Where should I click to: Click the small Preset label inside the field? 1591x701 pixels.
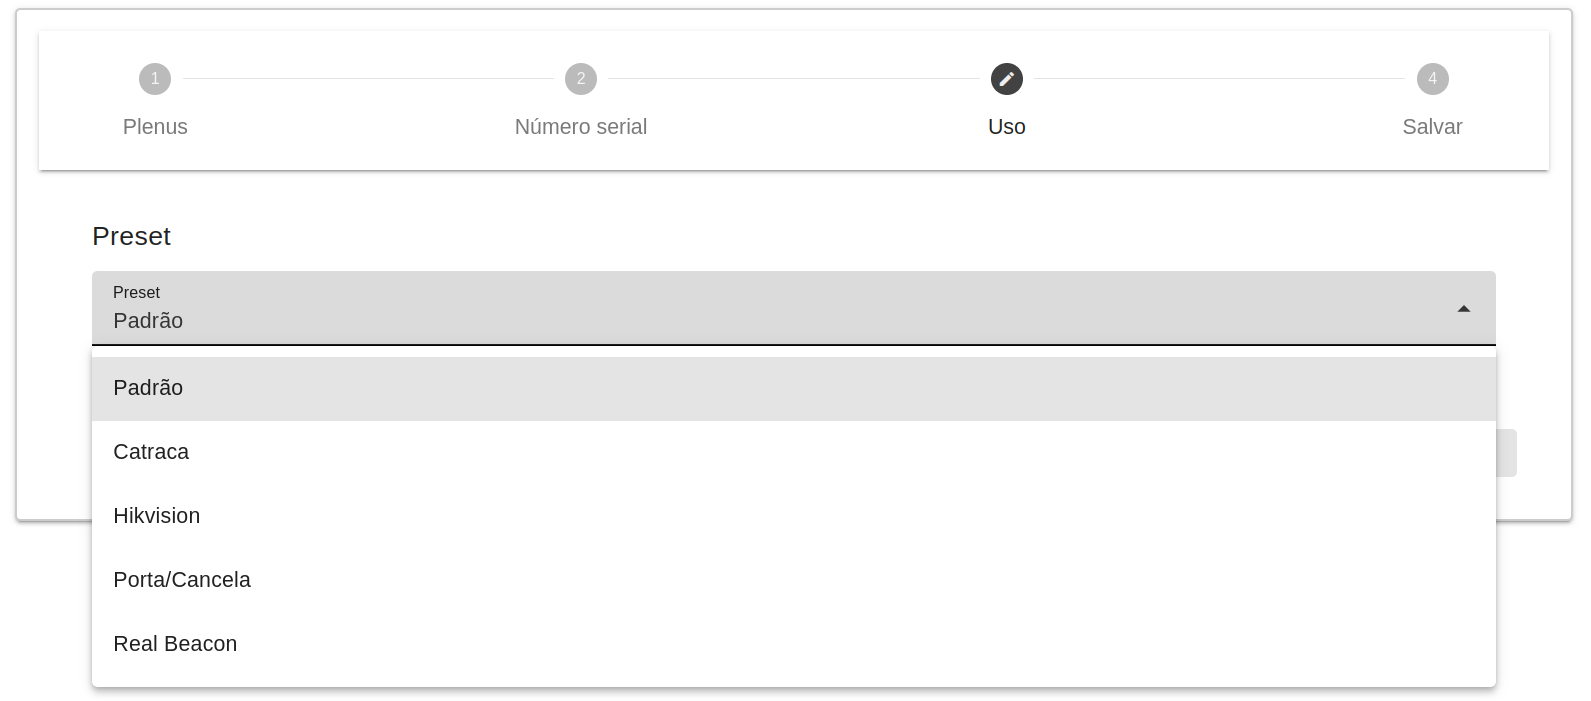coord(137,292)
